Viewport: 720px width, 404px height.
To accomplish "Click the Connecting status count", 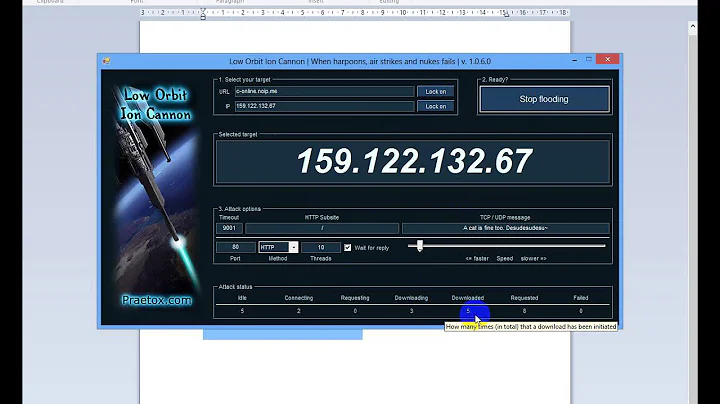I will point(298,311).
